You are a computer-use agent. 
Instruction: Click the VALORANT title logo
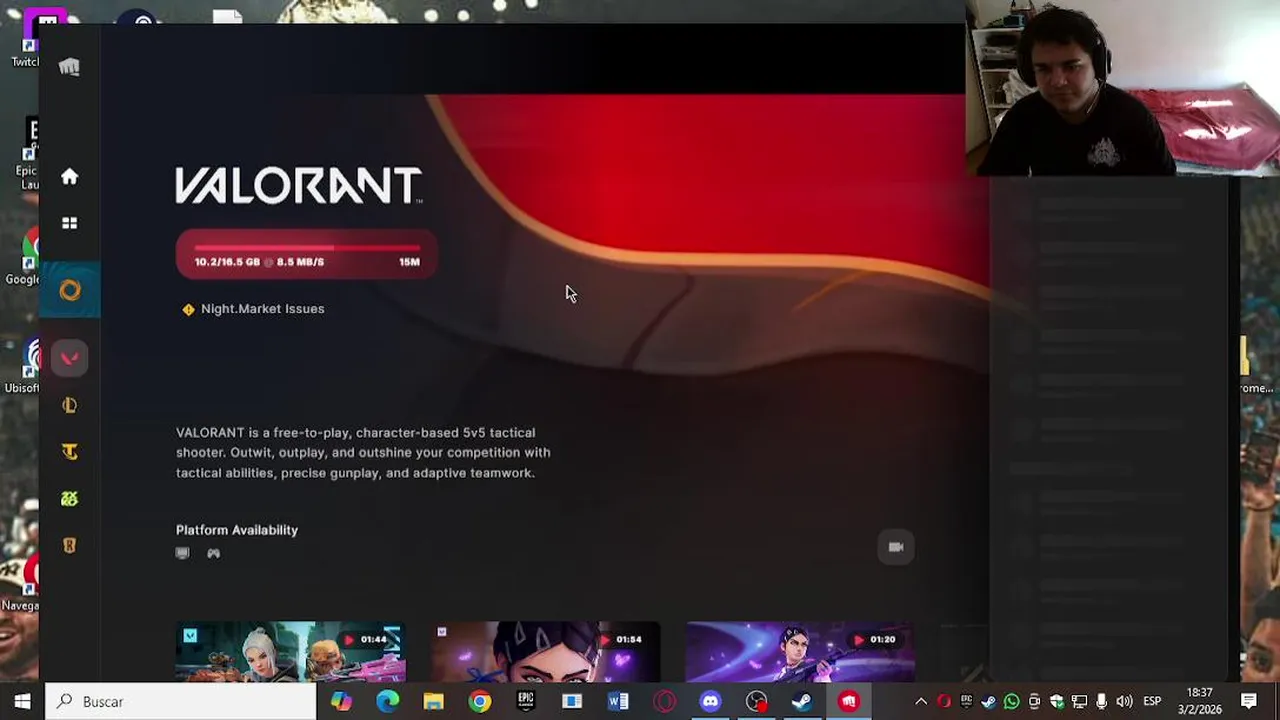[x=299, y=186]
